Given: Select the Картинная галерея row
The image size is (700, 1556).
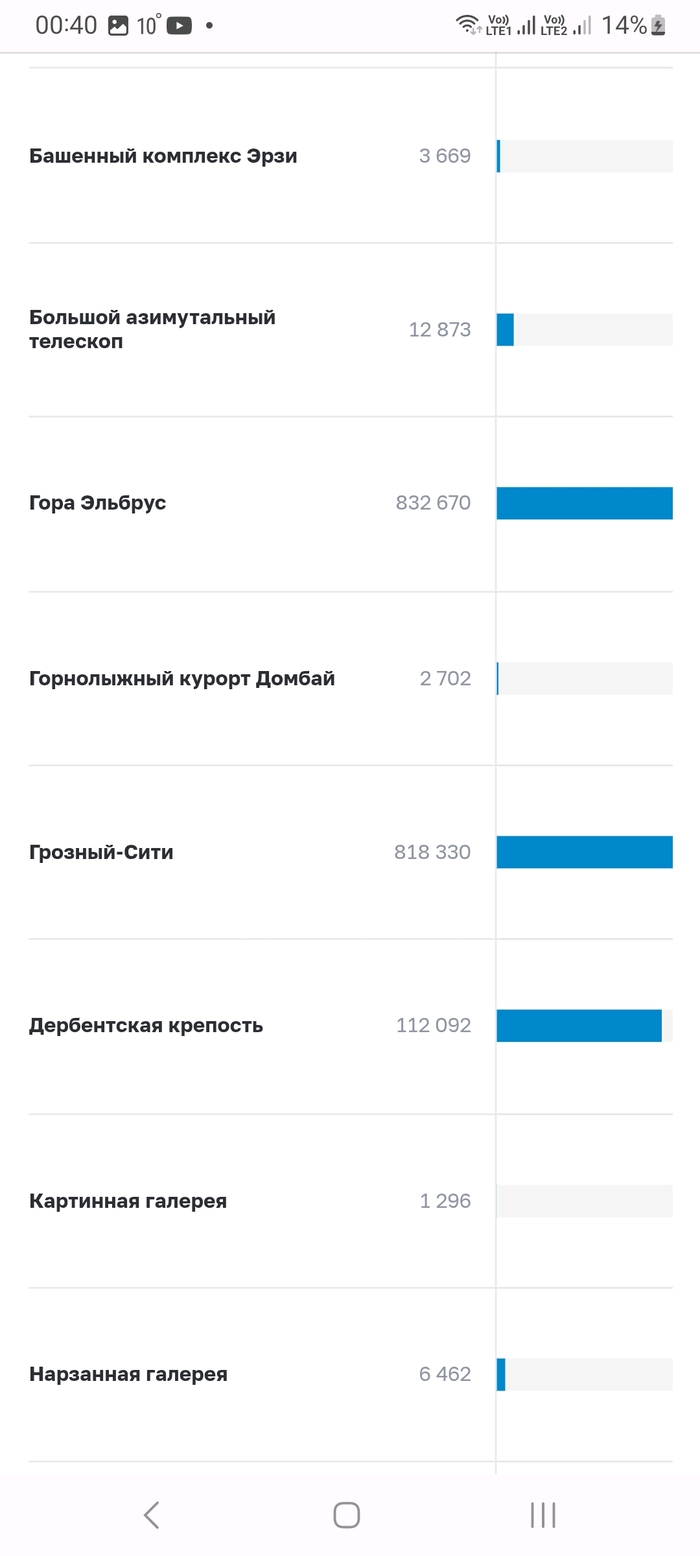Looking at the screenshot, I should [128, 1201].
